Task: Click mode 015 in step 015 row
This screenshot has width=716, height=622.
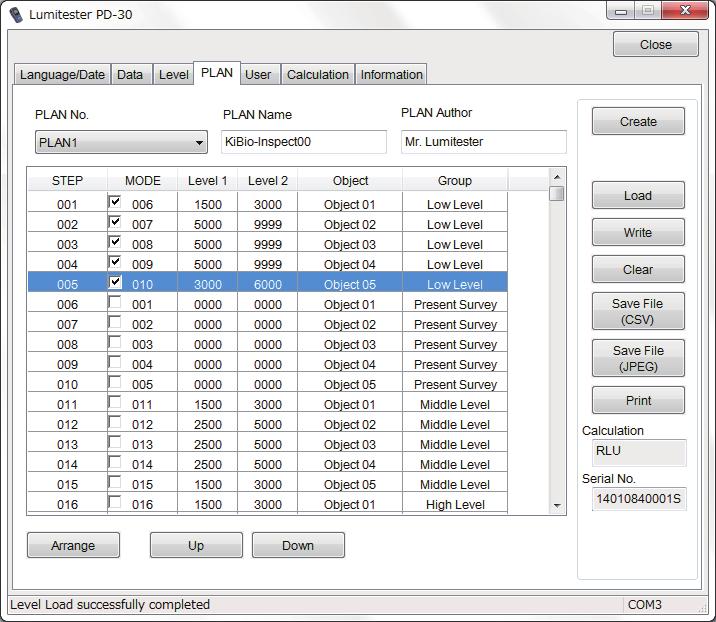Action: click(x=142, y=485)
